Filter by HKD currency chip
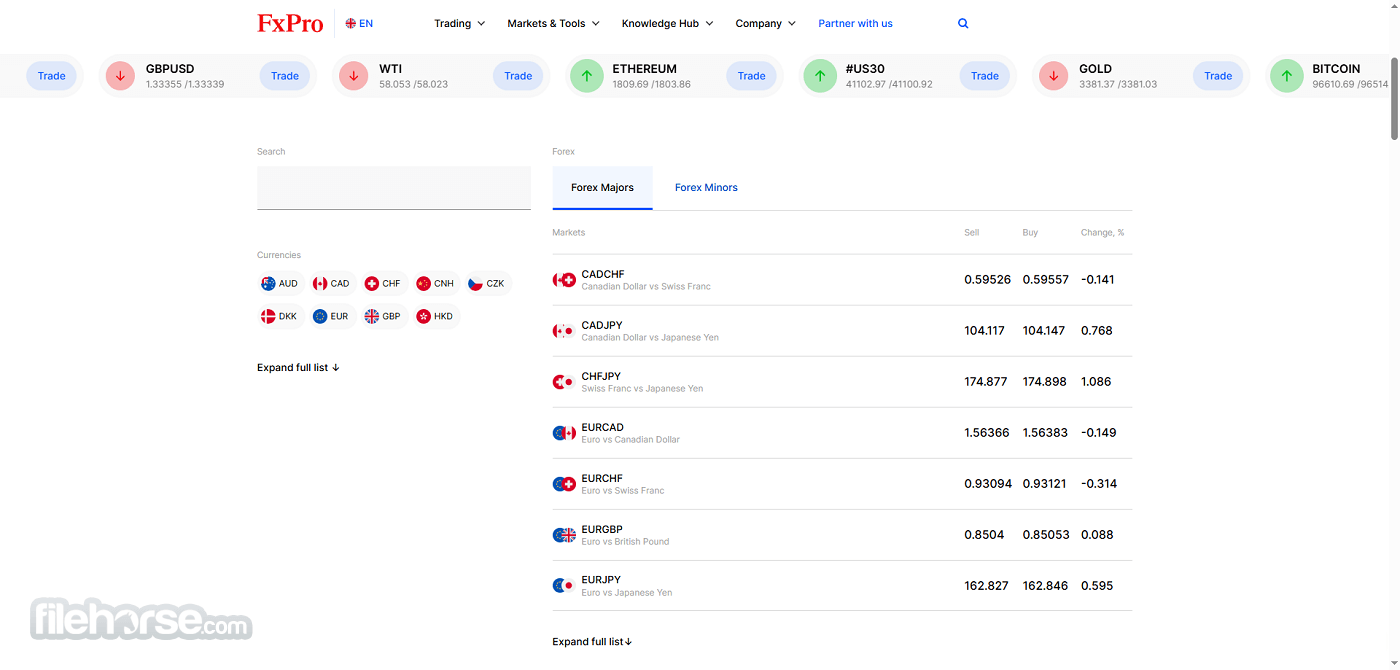Image resolution: width=1400 pixels, height=670 pixels. click(x=436, y=316)
